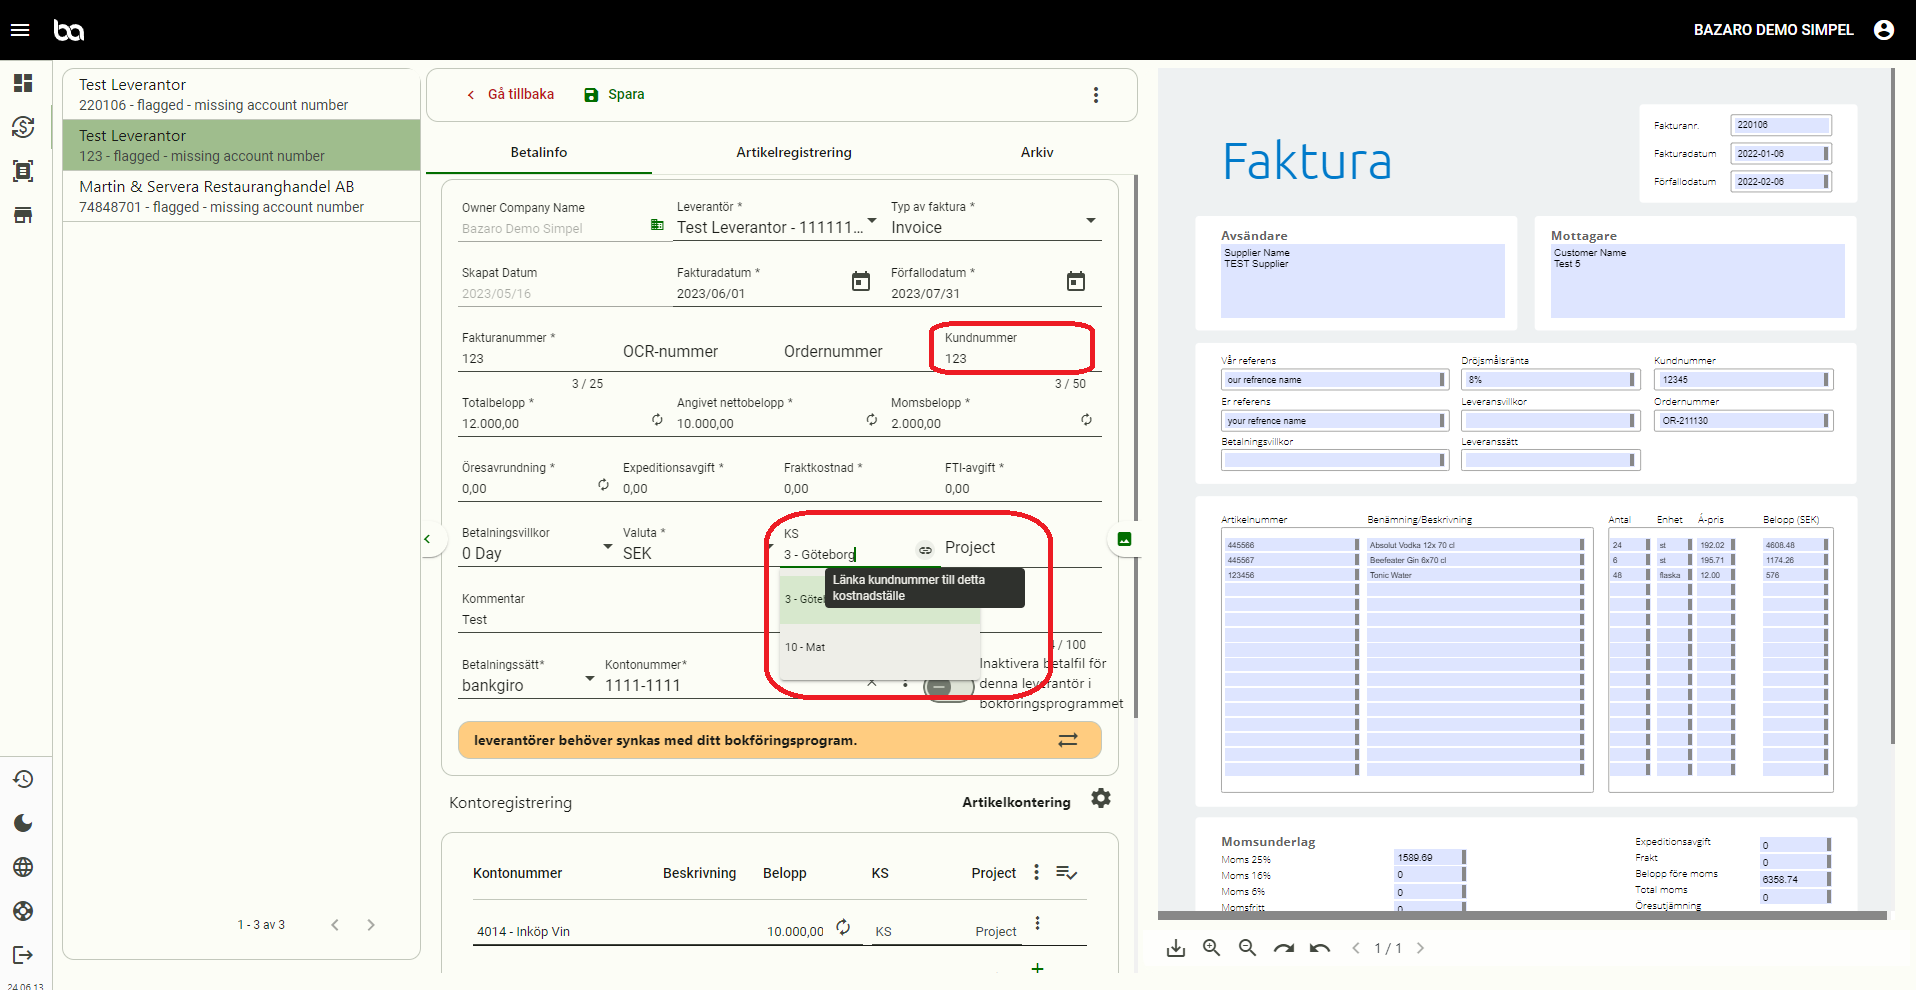
Task: Open the Betalningsvillkor dropdown
Action: pos(607,546)
